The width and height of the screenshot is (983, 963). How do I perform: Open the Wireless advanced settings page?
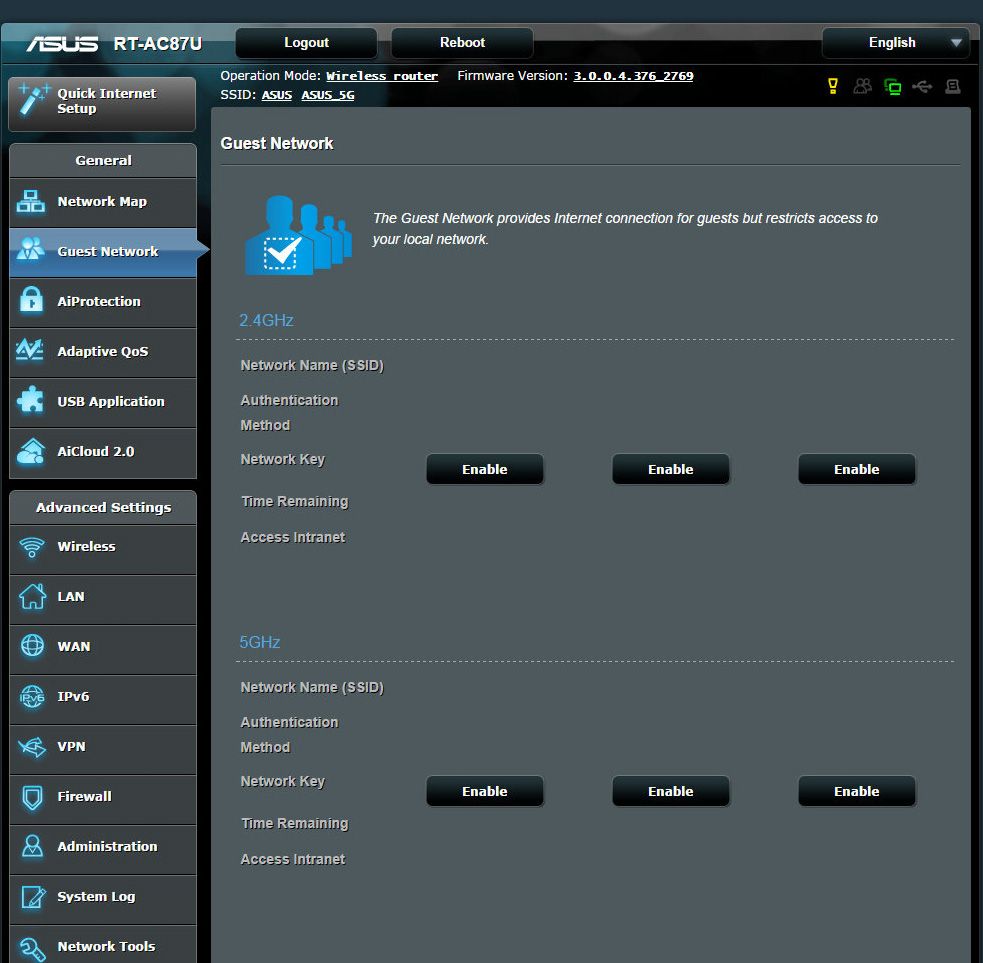click(x=87, y=547)
